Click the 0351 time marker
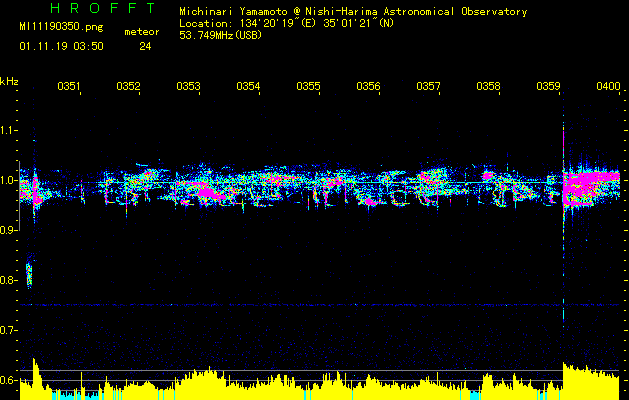The height and width of the screenshot is (400, 629). [x=69, y=86]
